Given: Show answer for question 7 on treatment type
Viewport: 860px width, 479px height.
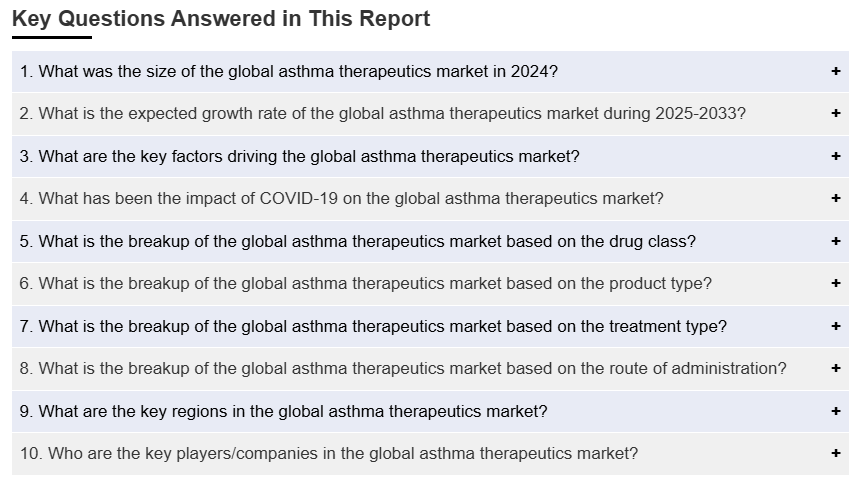Looking at the screenshot, I should [x=373, y=326].
